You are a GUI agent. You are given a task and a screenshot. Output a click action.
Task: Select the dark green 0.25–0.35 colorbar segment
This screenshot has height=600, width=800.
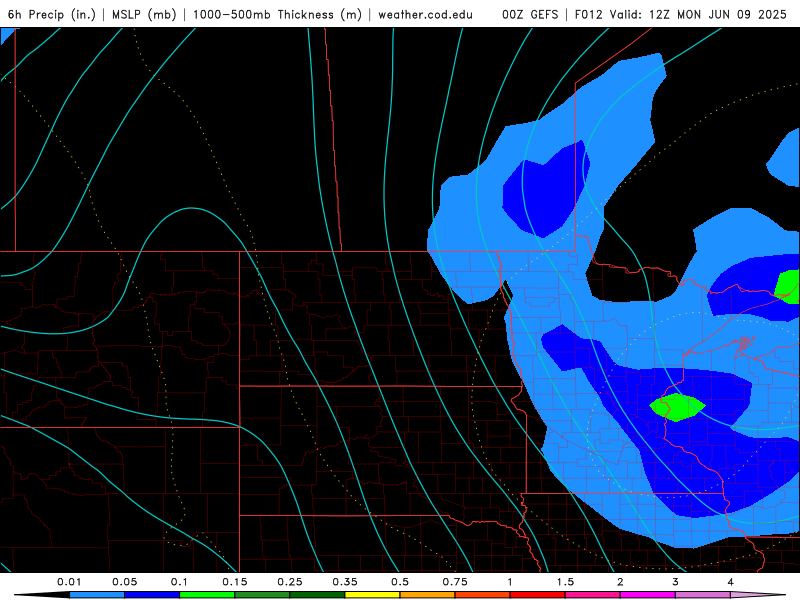(317, 595)
